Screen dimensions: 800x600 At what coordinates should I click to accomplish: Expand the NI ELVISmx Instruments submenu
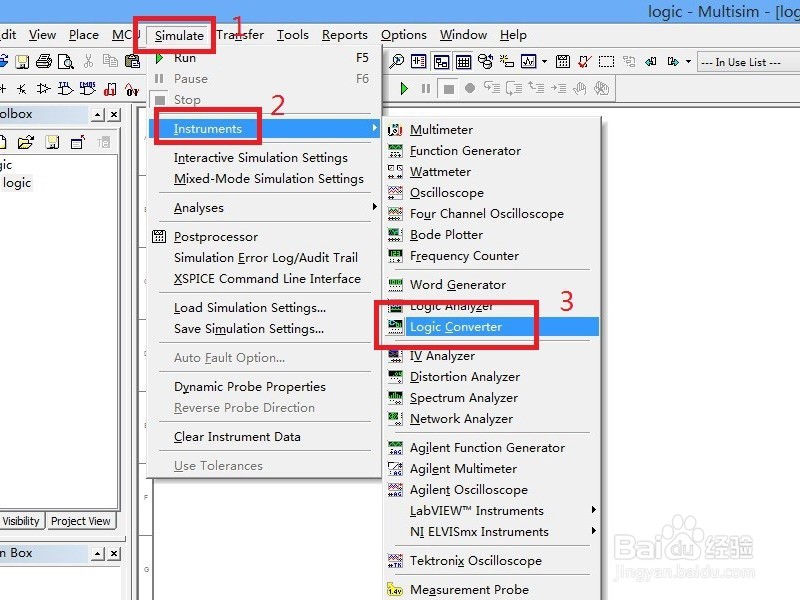click(492, 532)
